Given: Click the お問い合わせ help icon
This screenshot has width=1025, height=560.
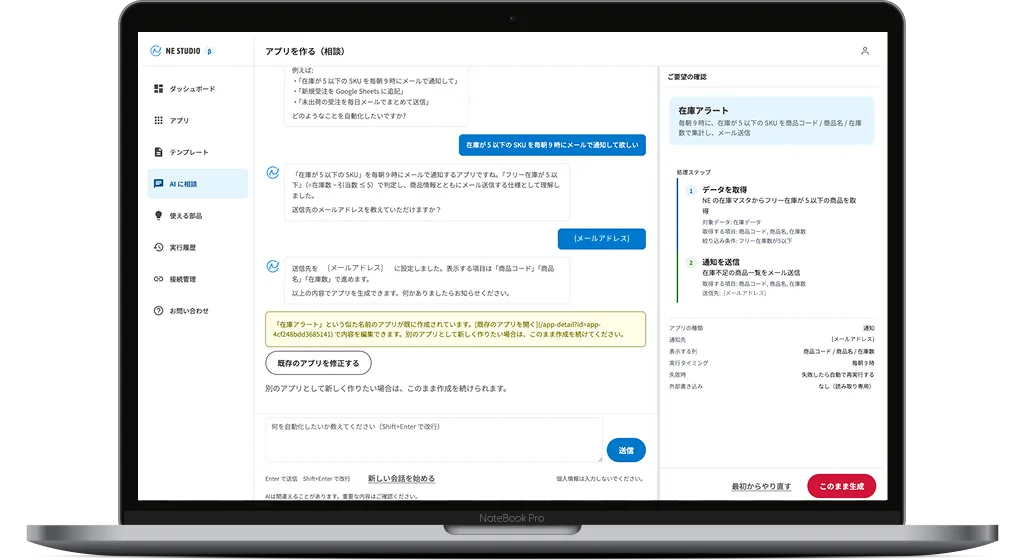Looking at the screenshot, I should tap(158, 310).
